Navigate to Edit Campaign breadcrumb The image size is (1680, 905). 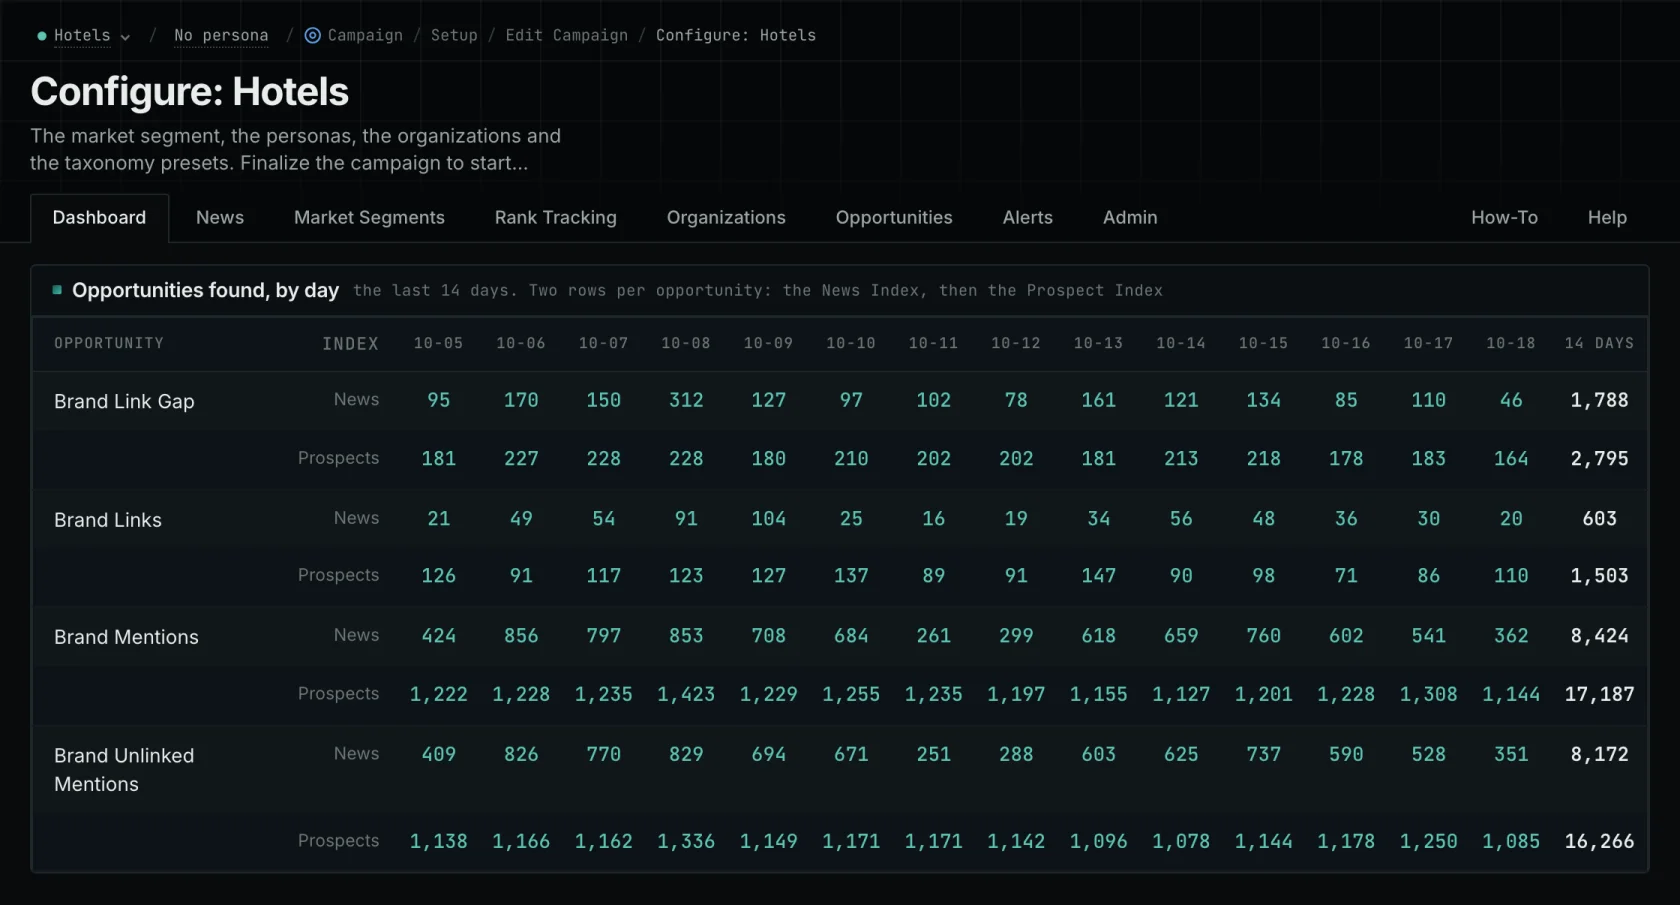click(567, 36)
